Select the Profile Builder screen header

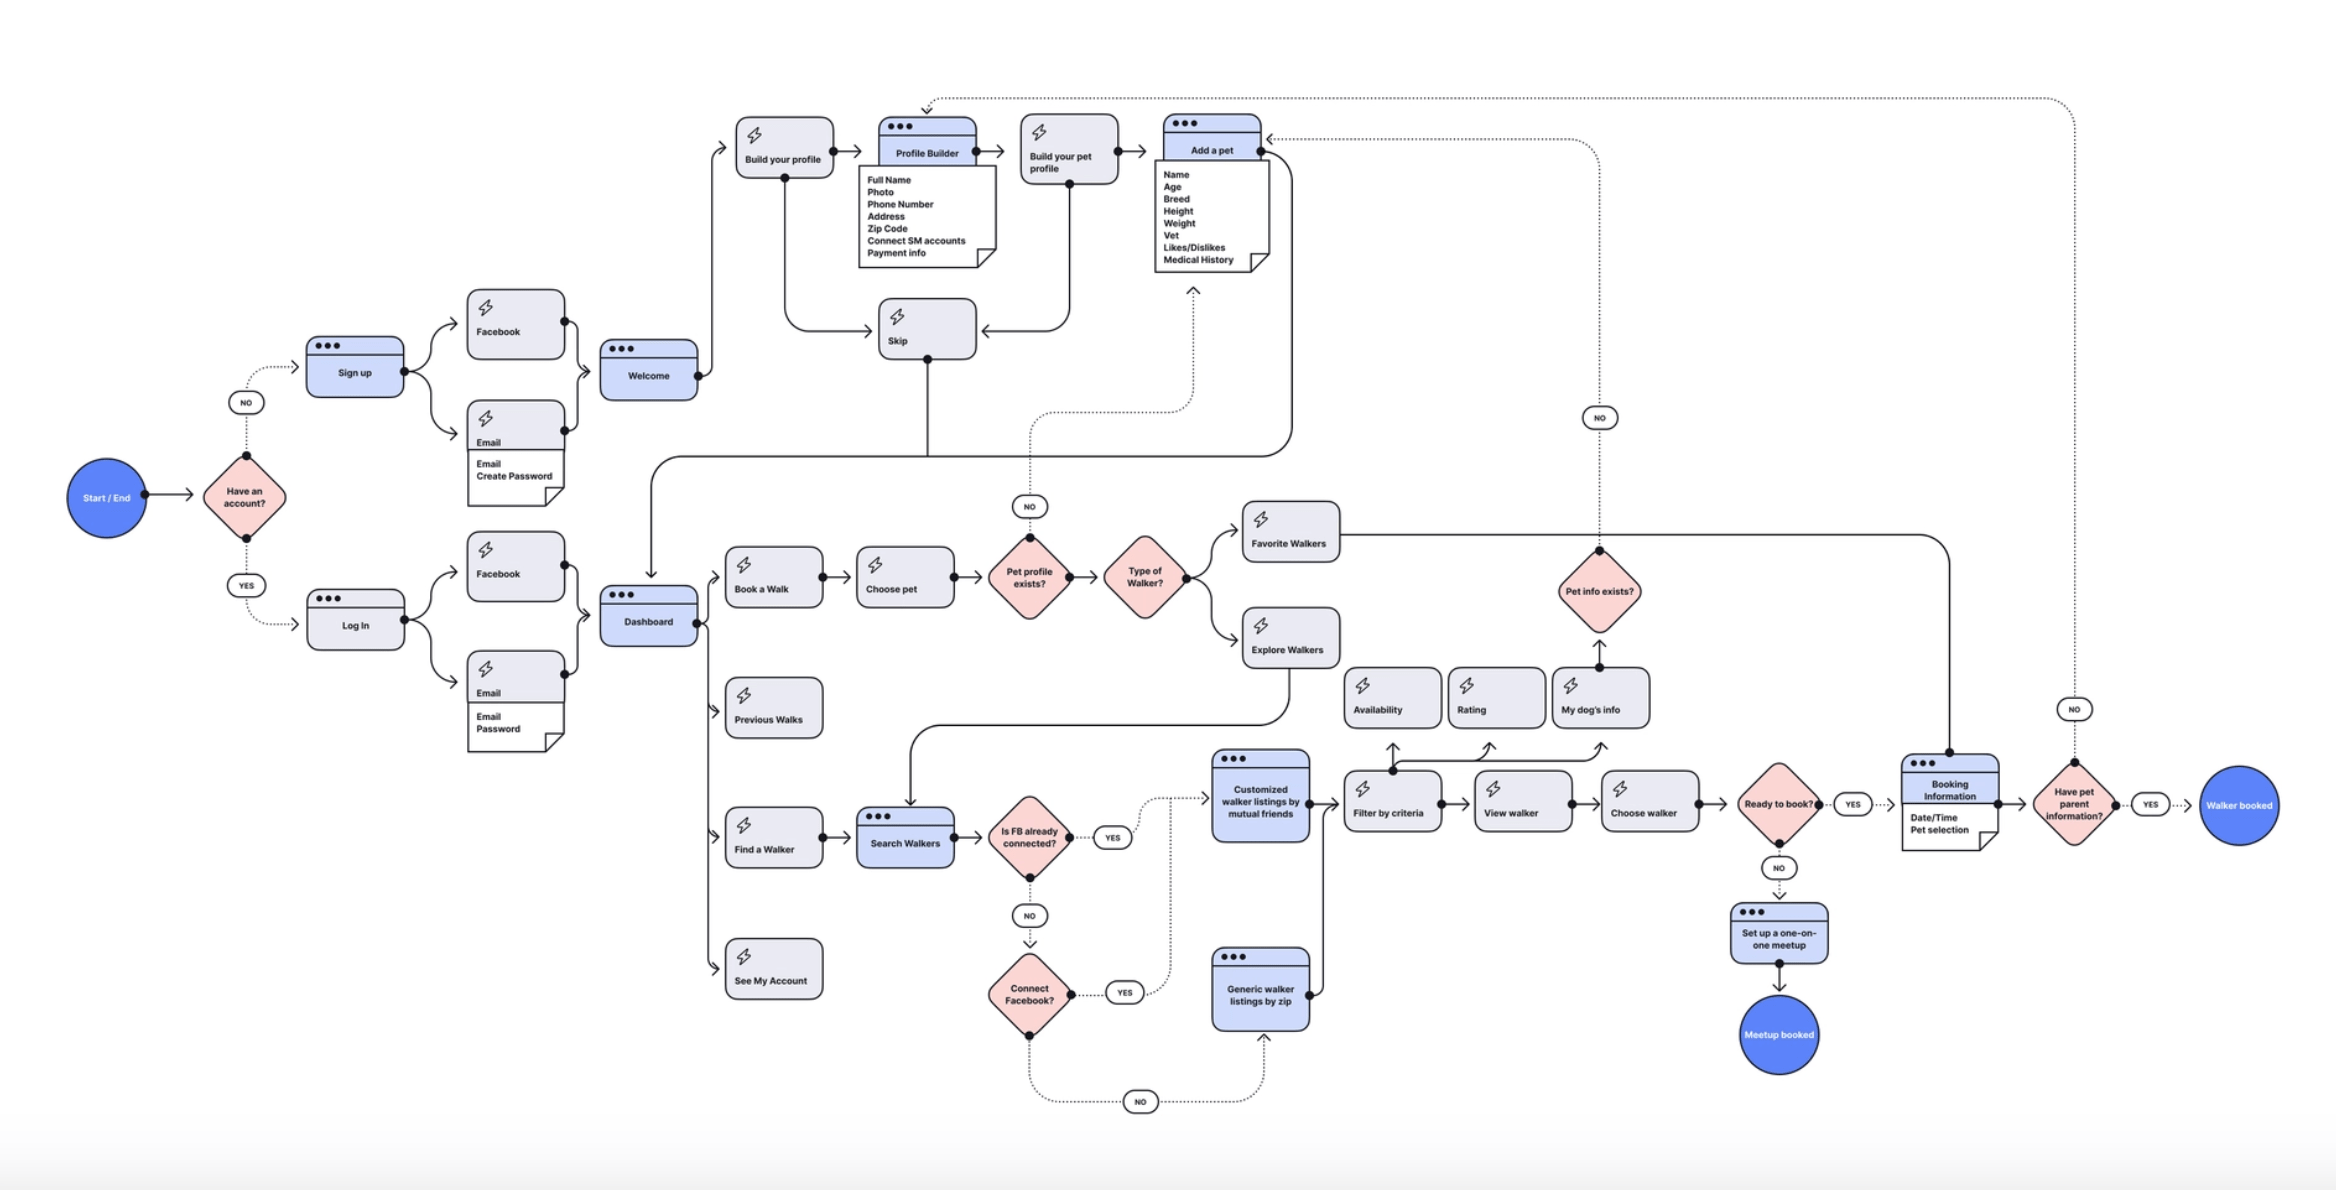click(x=928, y=142)
